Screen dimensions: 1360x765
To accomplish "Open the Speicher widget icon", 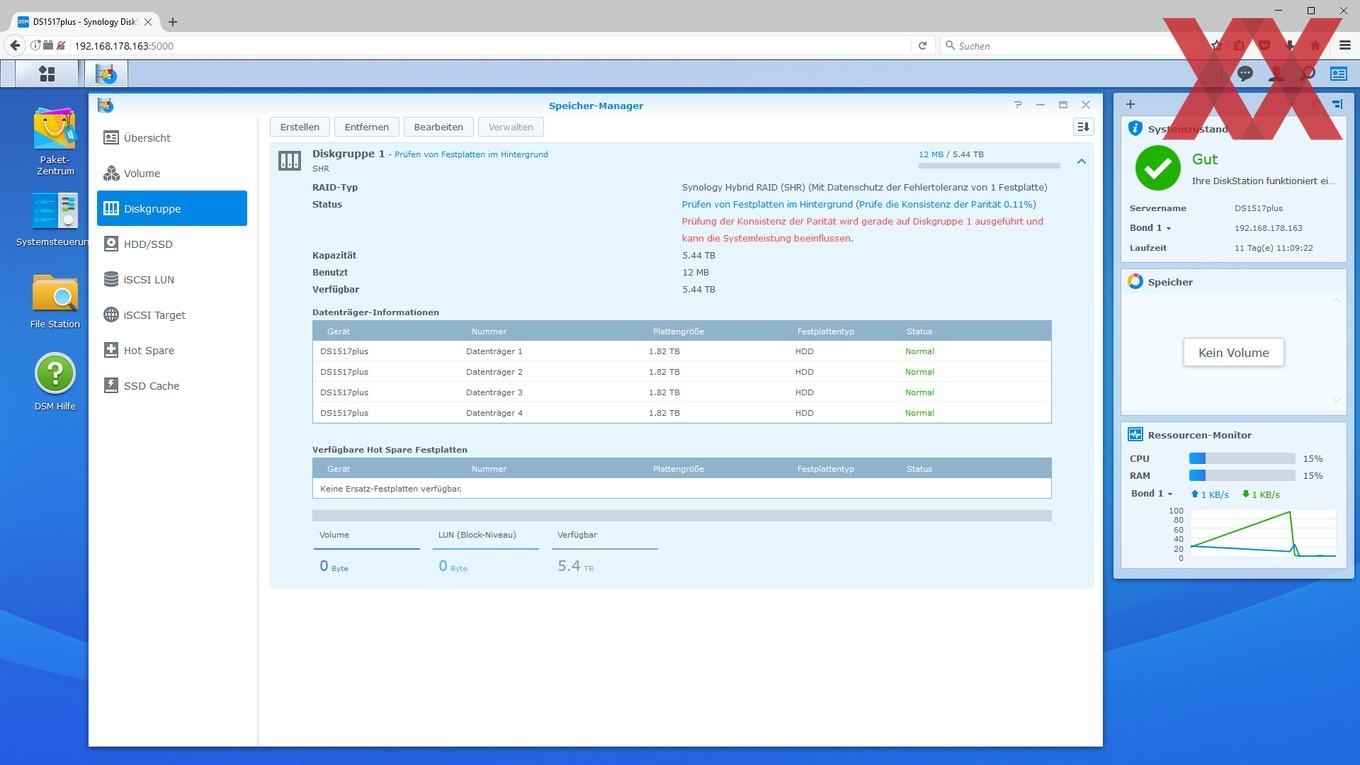I will click(1135, 282).
